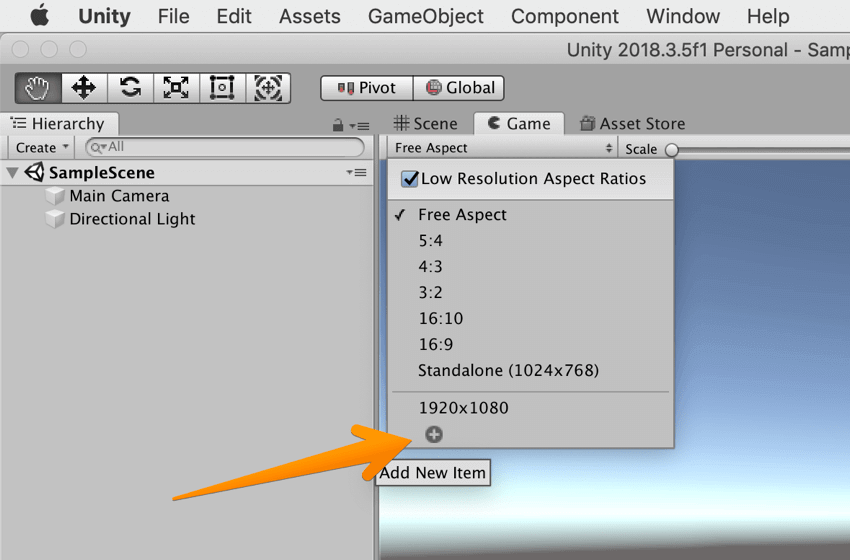Viewport: 850px width, 560px height.
Task: Select the combined Transform tool
Action: (x=268, y=88)
